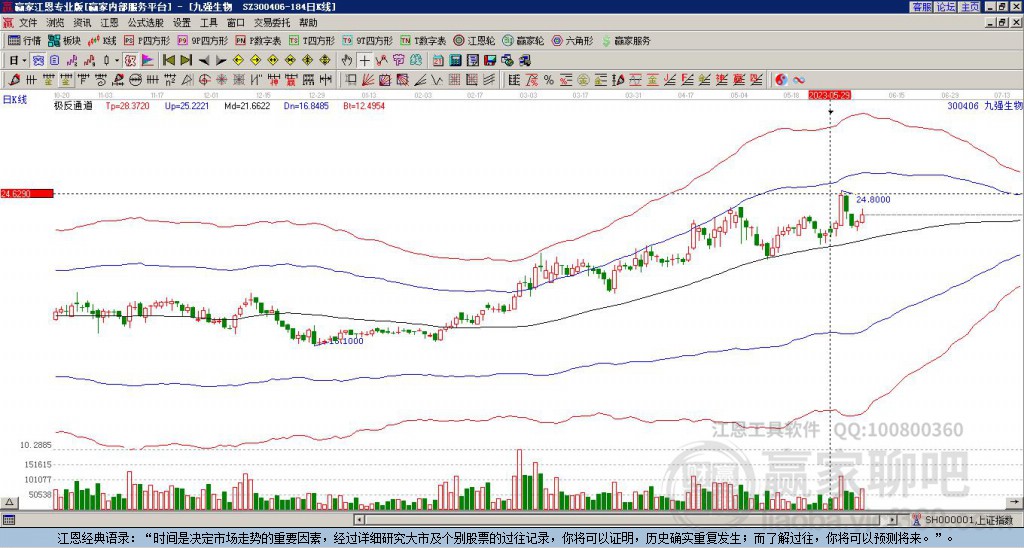This screenshot has width=1024, height=548.
Task: Open the 公式选股 menu
Action: pyautogui.click(x=146, y=23)
